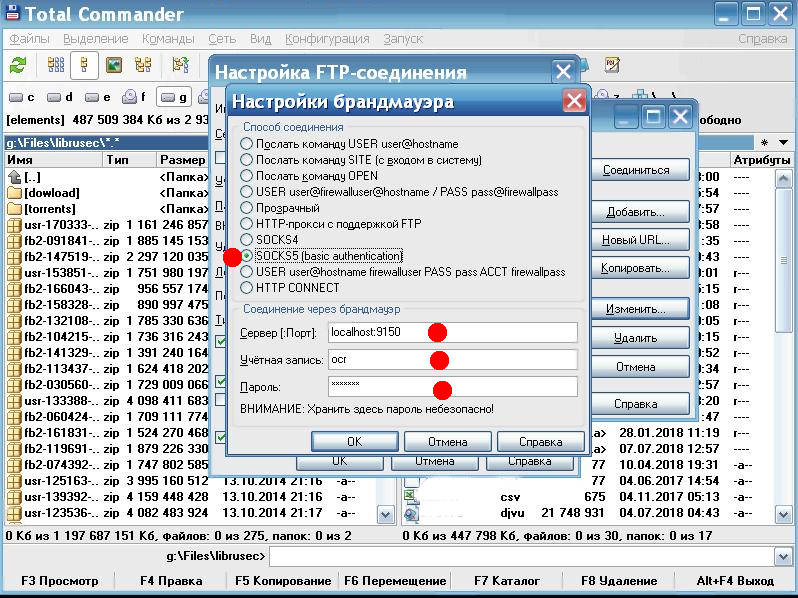Click right panel scrollbar down arrow
This screenshot has width=798, height=598.
[784, 515]
